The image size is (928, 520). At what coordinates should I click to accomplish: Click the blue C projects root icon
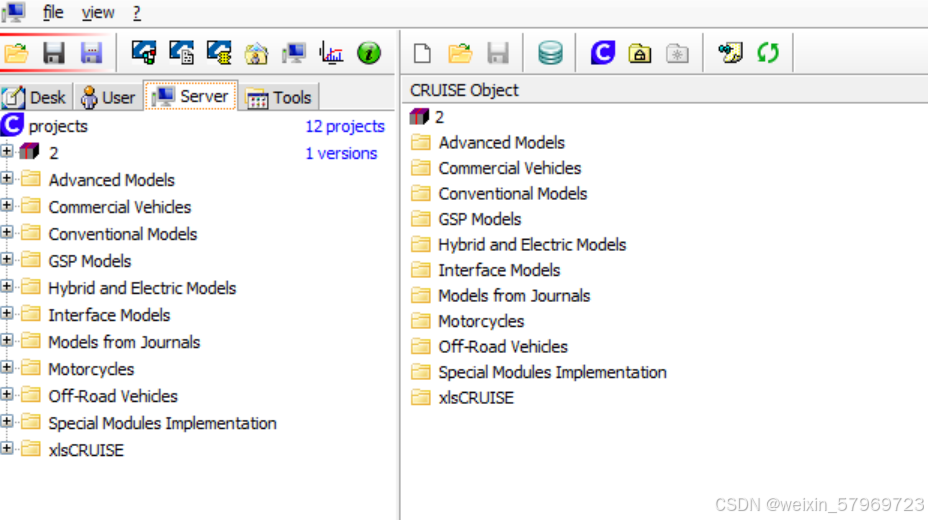tap(12, 125)
